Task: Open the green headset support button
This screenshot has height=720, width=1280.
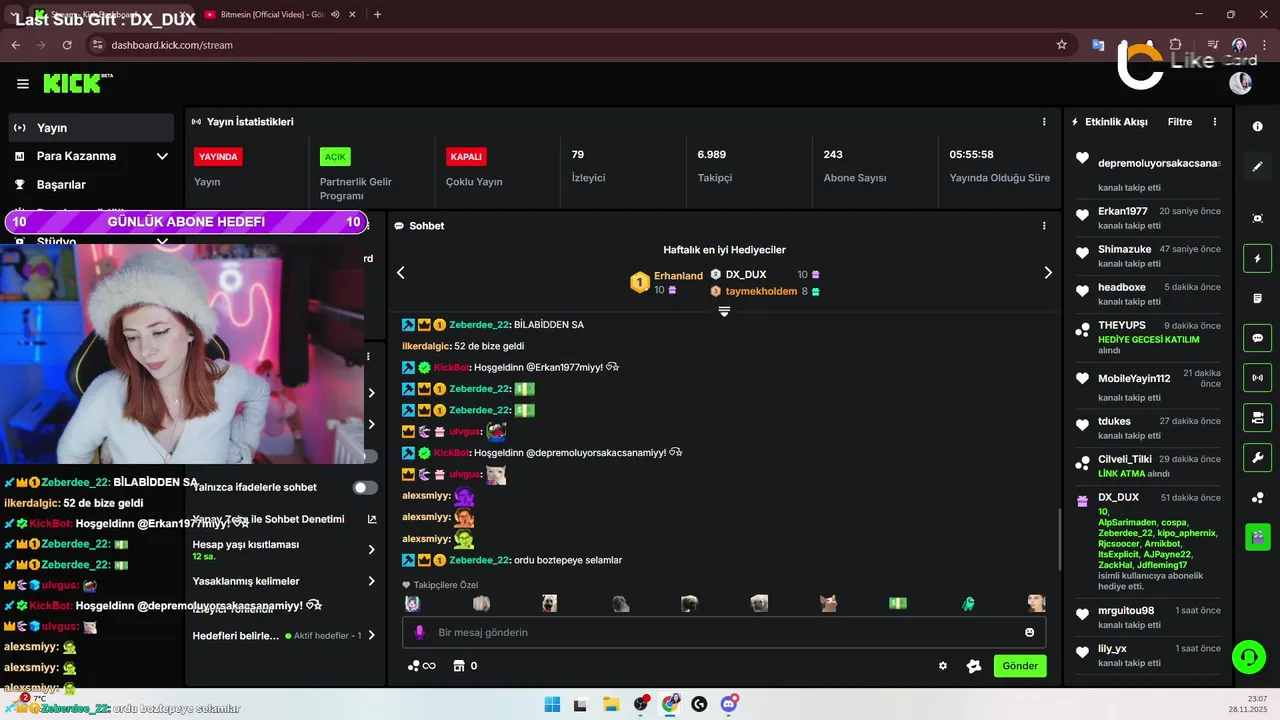Action: 1248,657
